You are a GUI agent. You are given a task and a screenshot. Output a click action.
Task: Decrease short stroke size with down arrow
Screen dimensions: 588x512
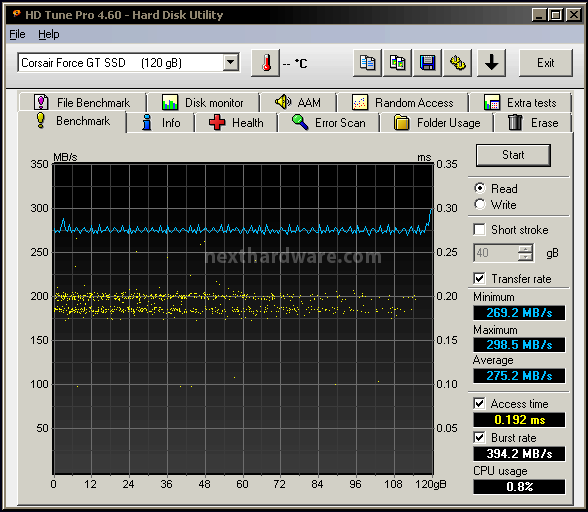525,257
